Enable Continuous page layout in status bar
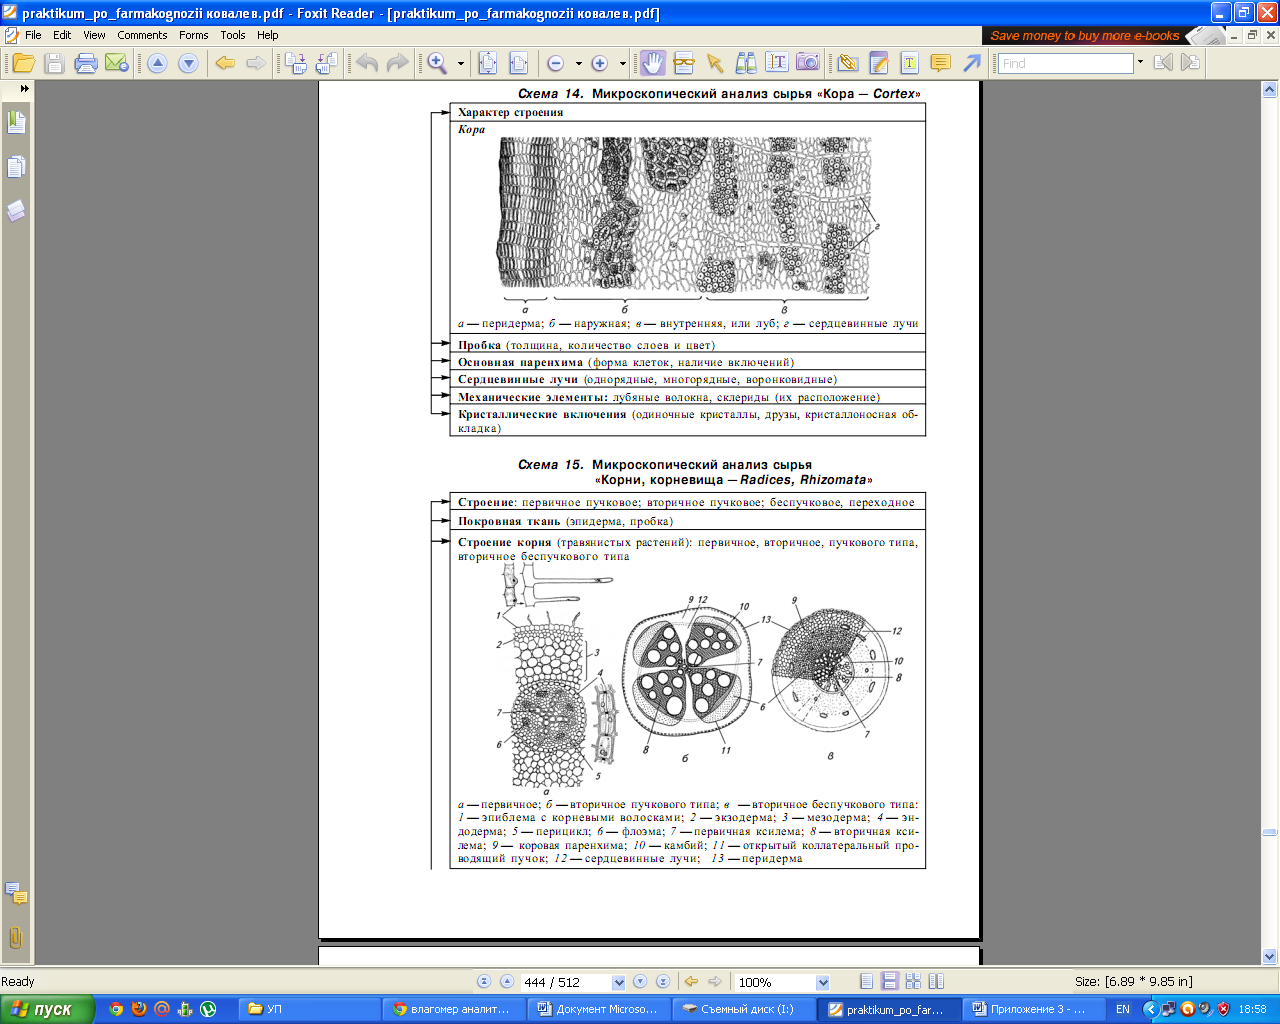Viewport: 1280px width, 1024px height. (889, 982)
